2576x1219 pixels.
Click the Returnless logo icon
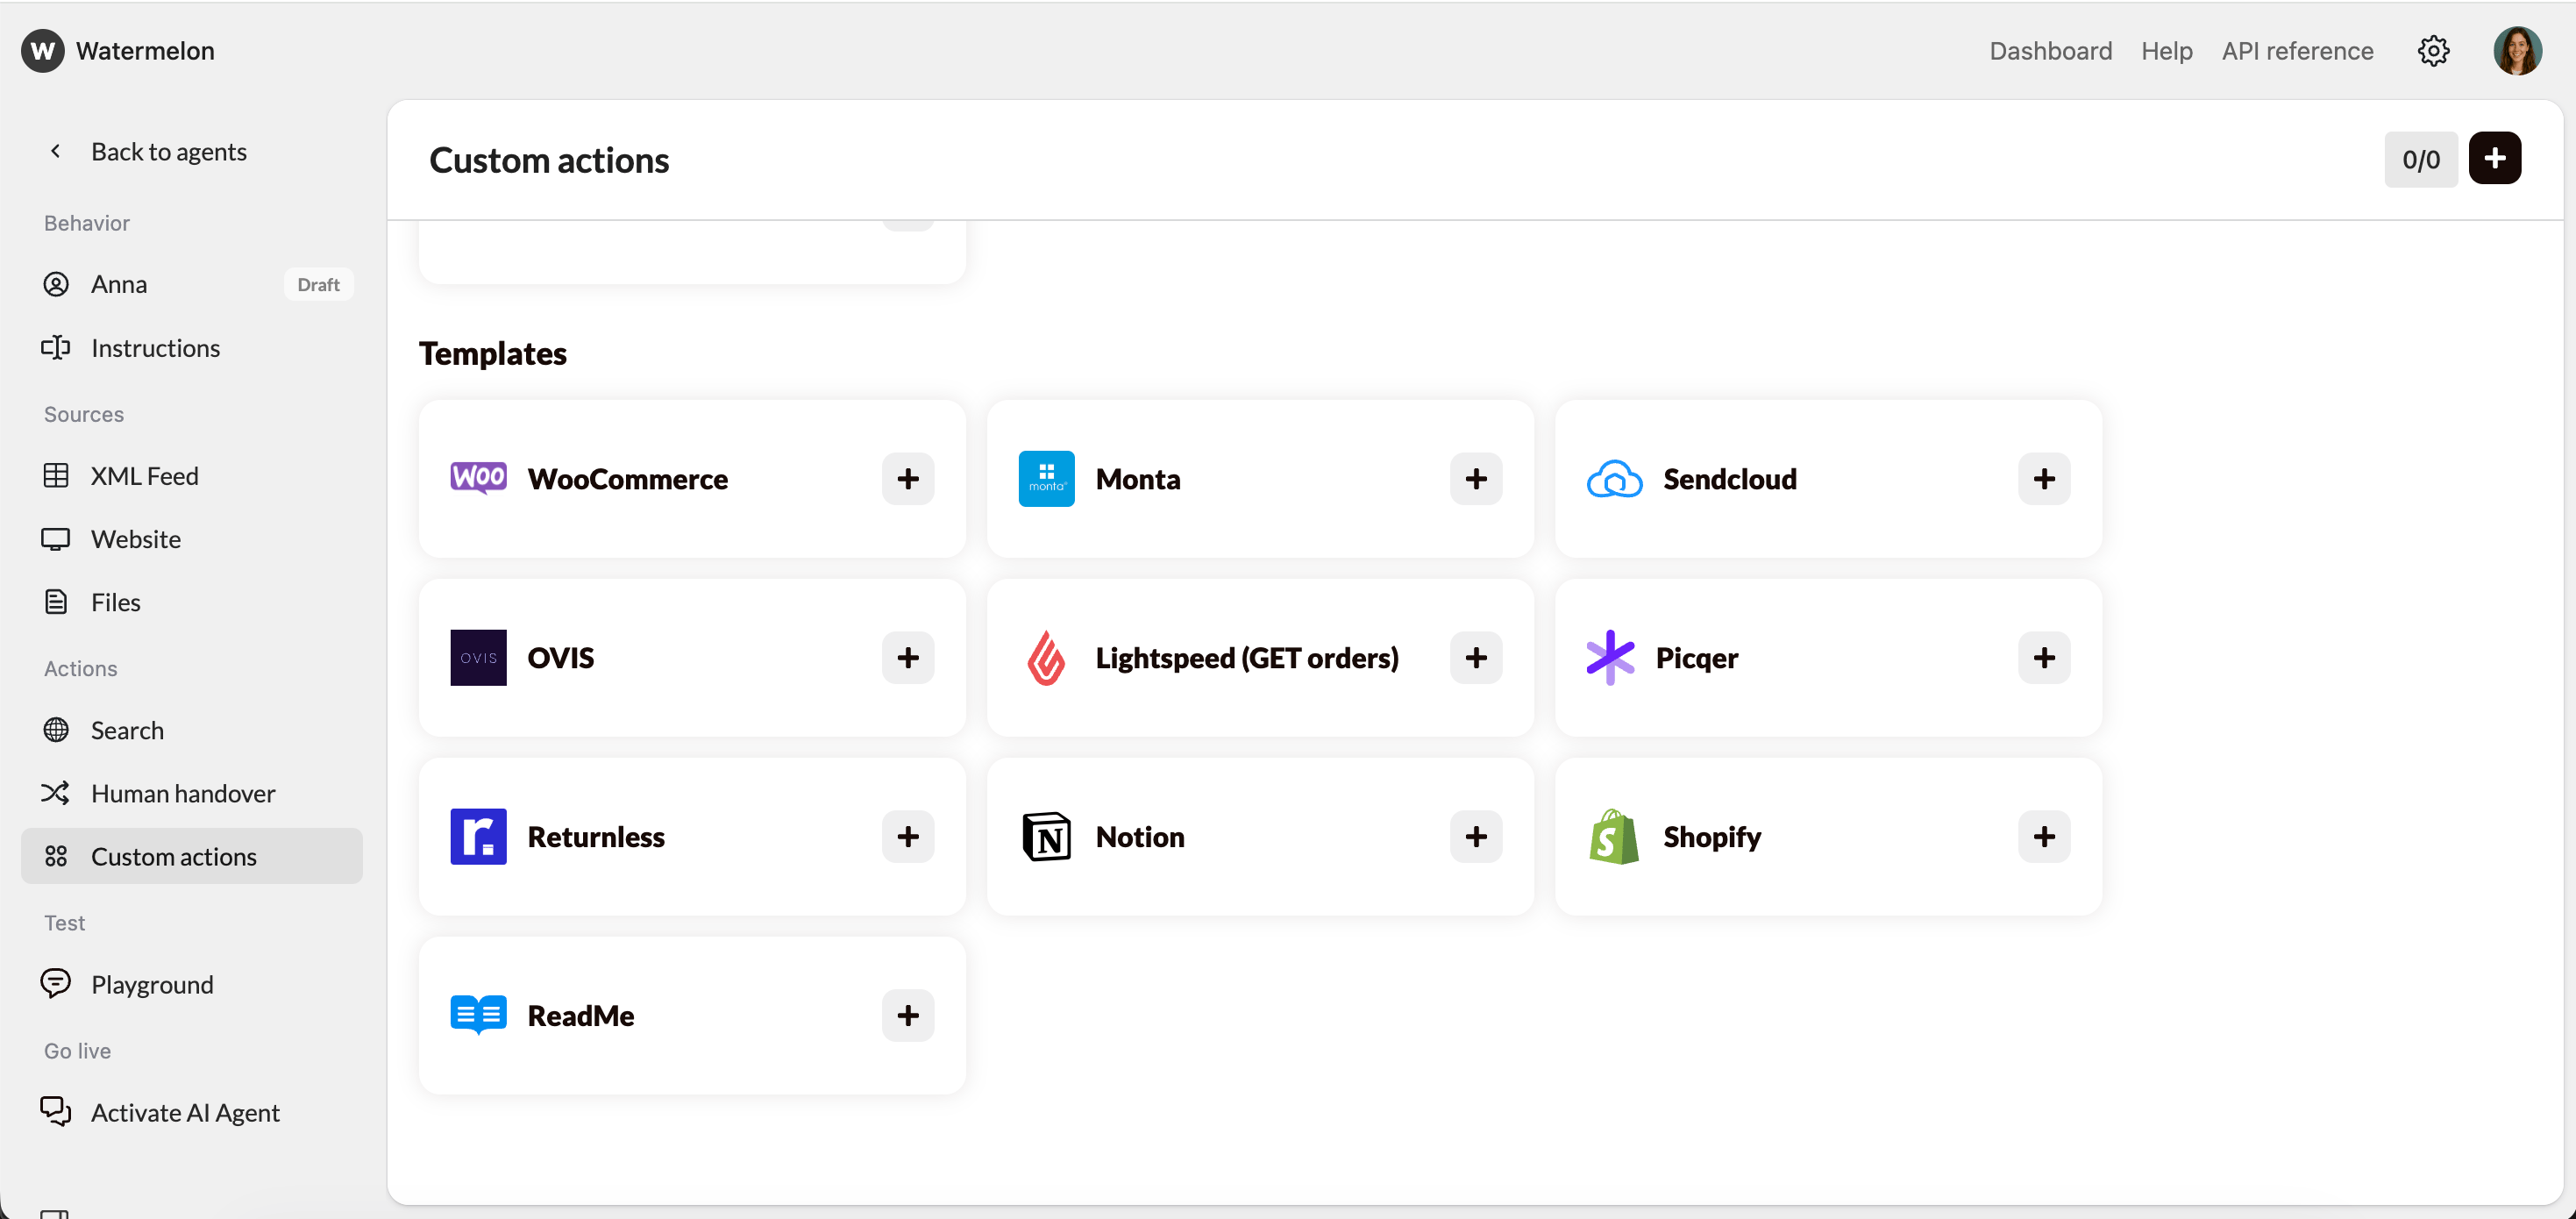click(x=478, y=837)
